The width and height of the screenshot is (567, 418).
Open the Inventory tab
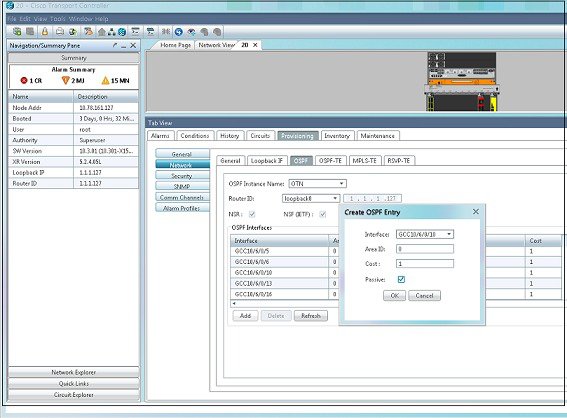point(337,136)
